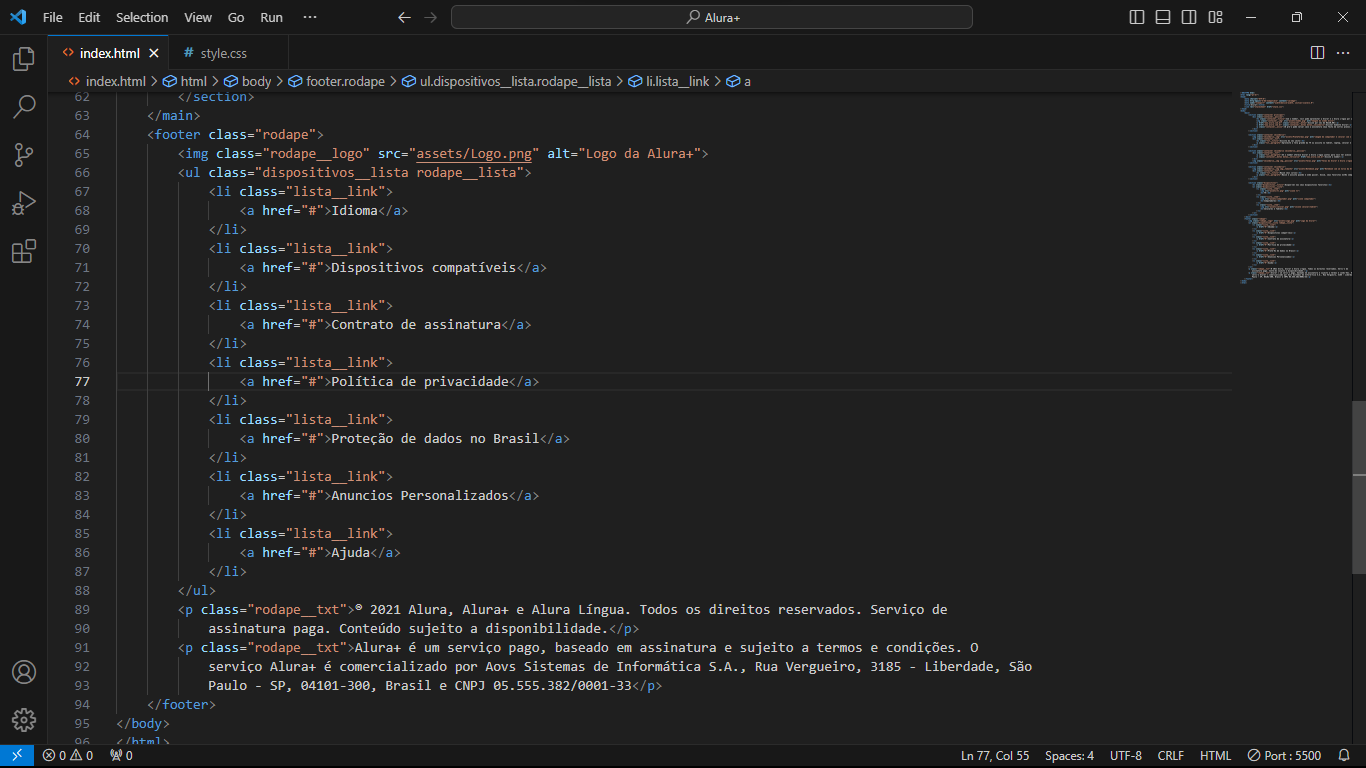Toggle the bottom panel
Image resolution: width=1366 pixels, height=768 pixels.
pyautogui.click(x=1163, y=17)
